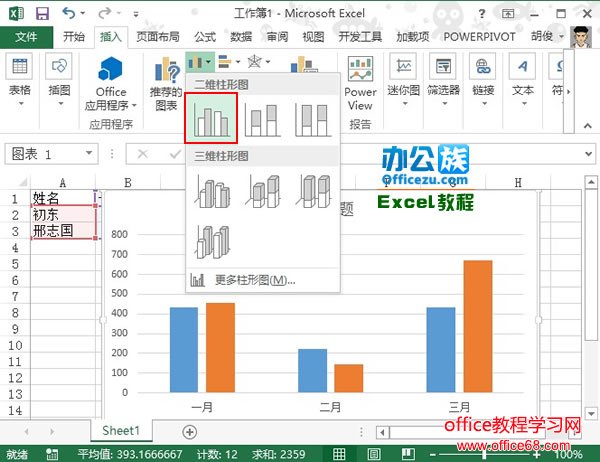
Task: Click the zoom out minus button
Action: (x=433, y=454)
